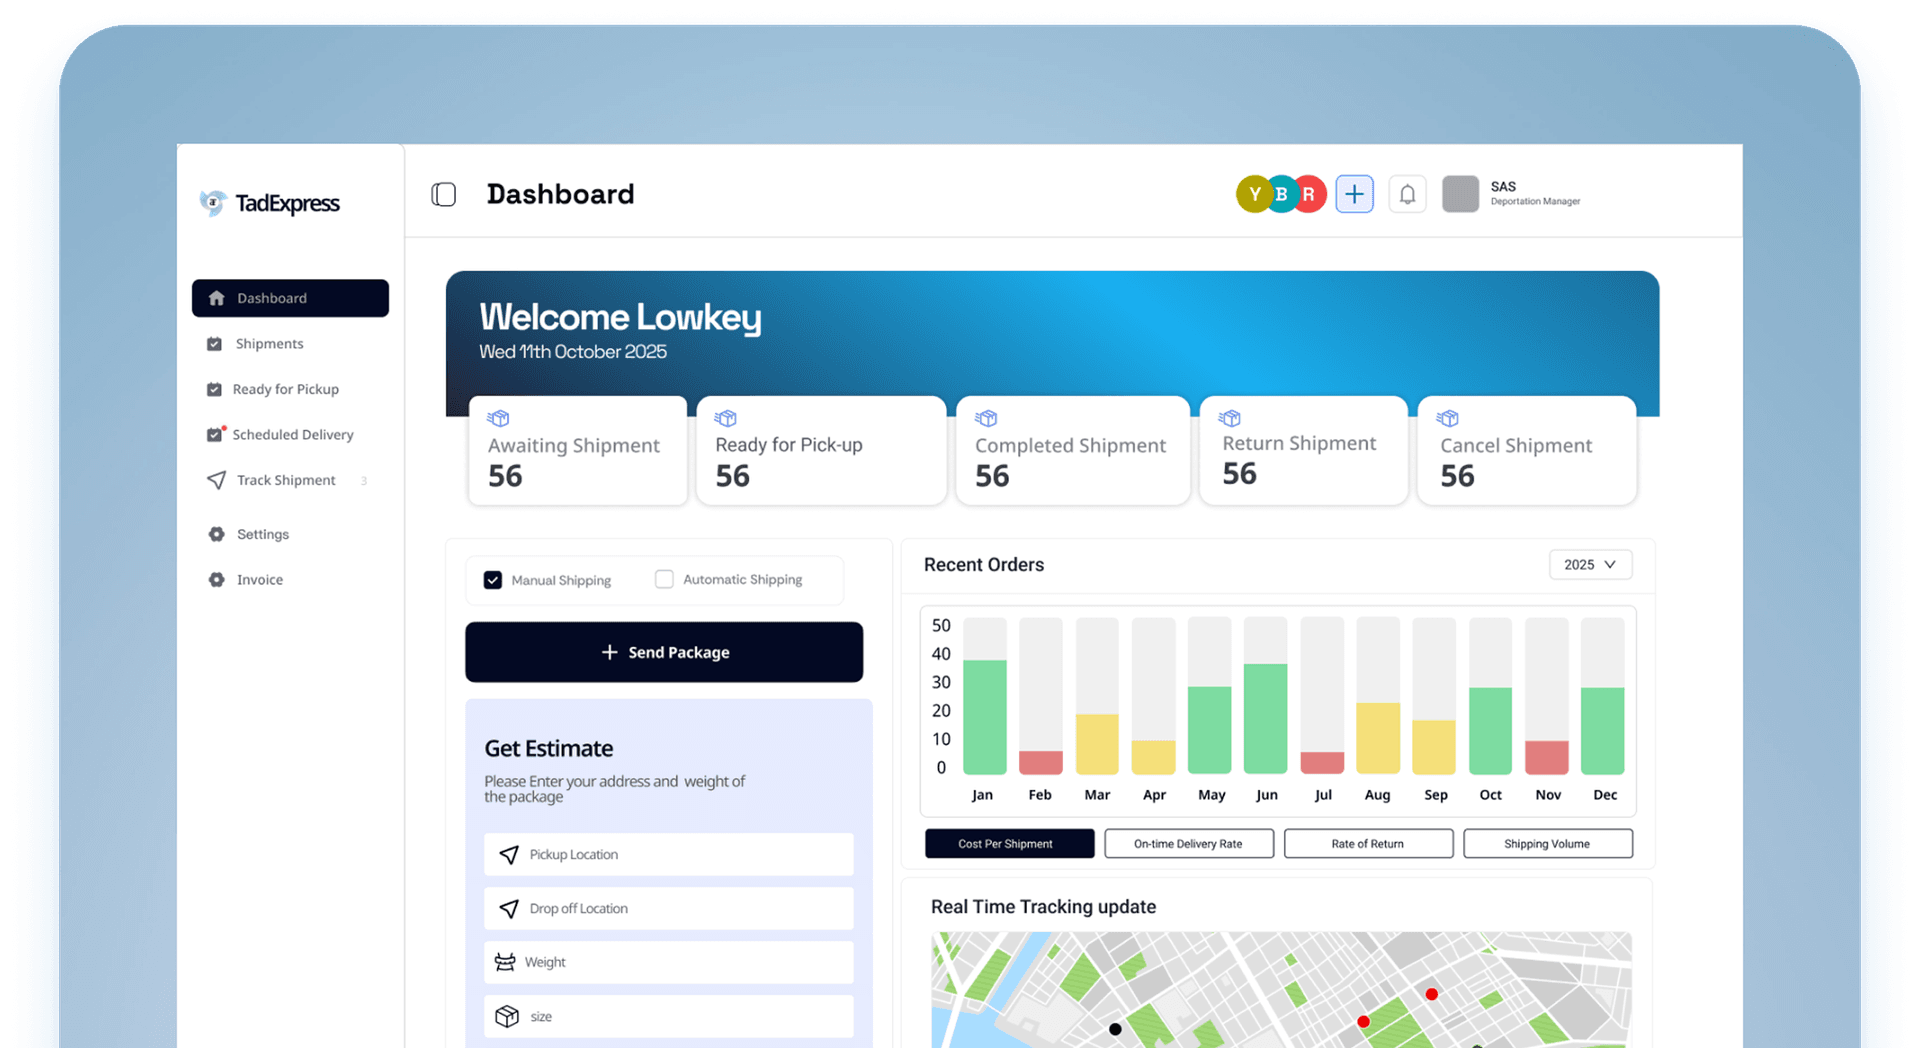The image size is (1920, 1048).
Task: Click the Shipments sidebar icon
Action: click(214, 344)
